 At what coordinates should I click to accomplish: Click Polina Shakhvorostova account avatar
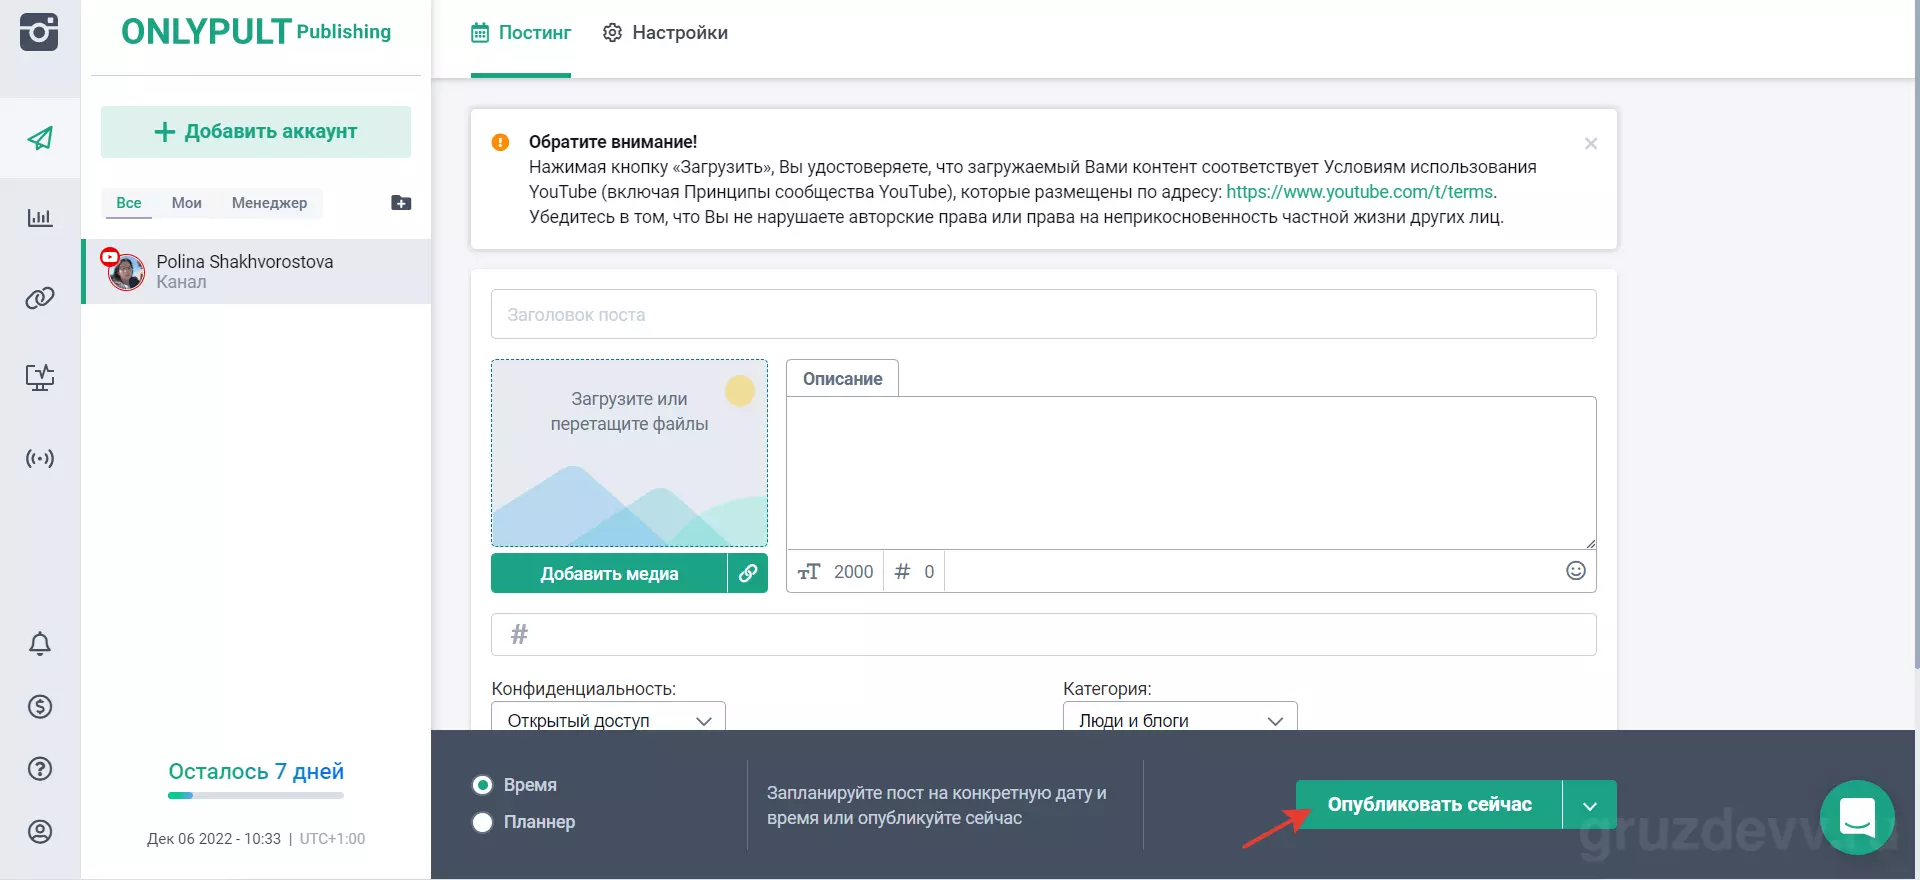click(x=126, y=271)
